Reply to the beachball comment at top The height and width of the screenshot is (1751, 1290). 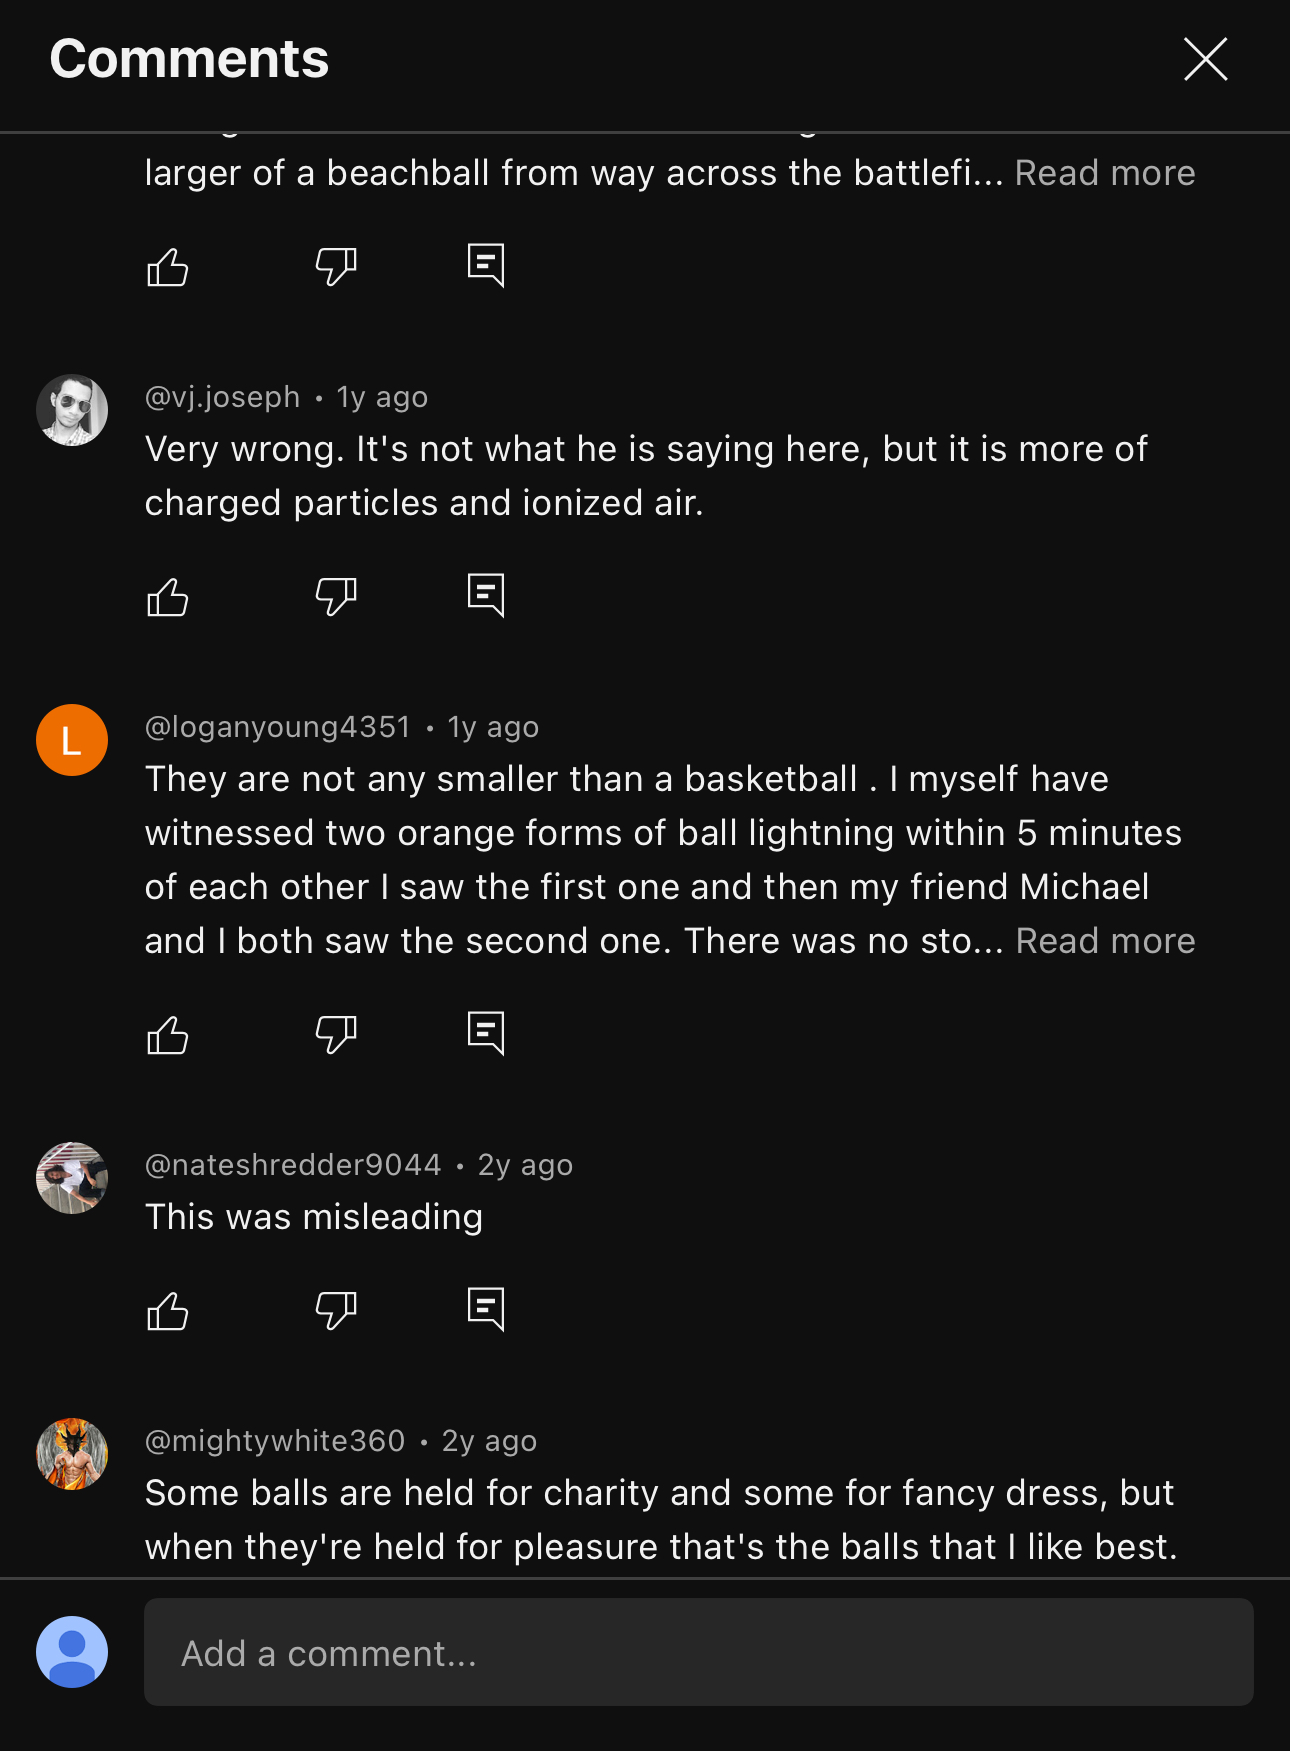click(486, 266)
